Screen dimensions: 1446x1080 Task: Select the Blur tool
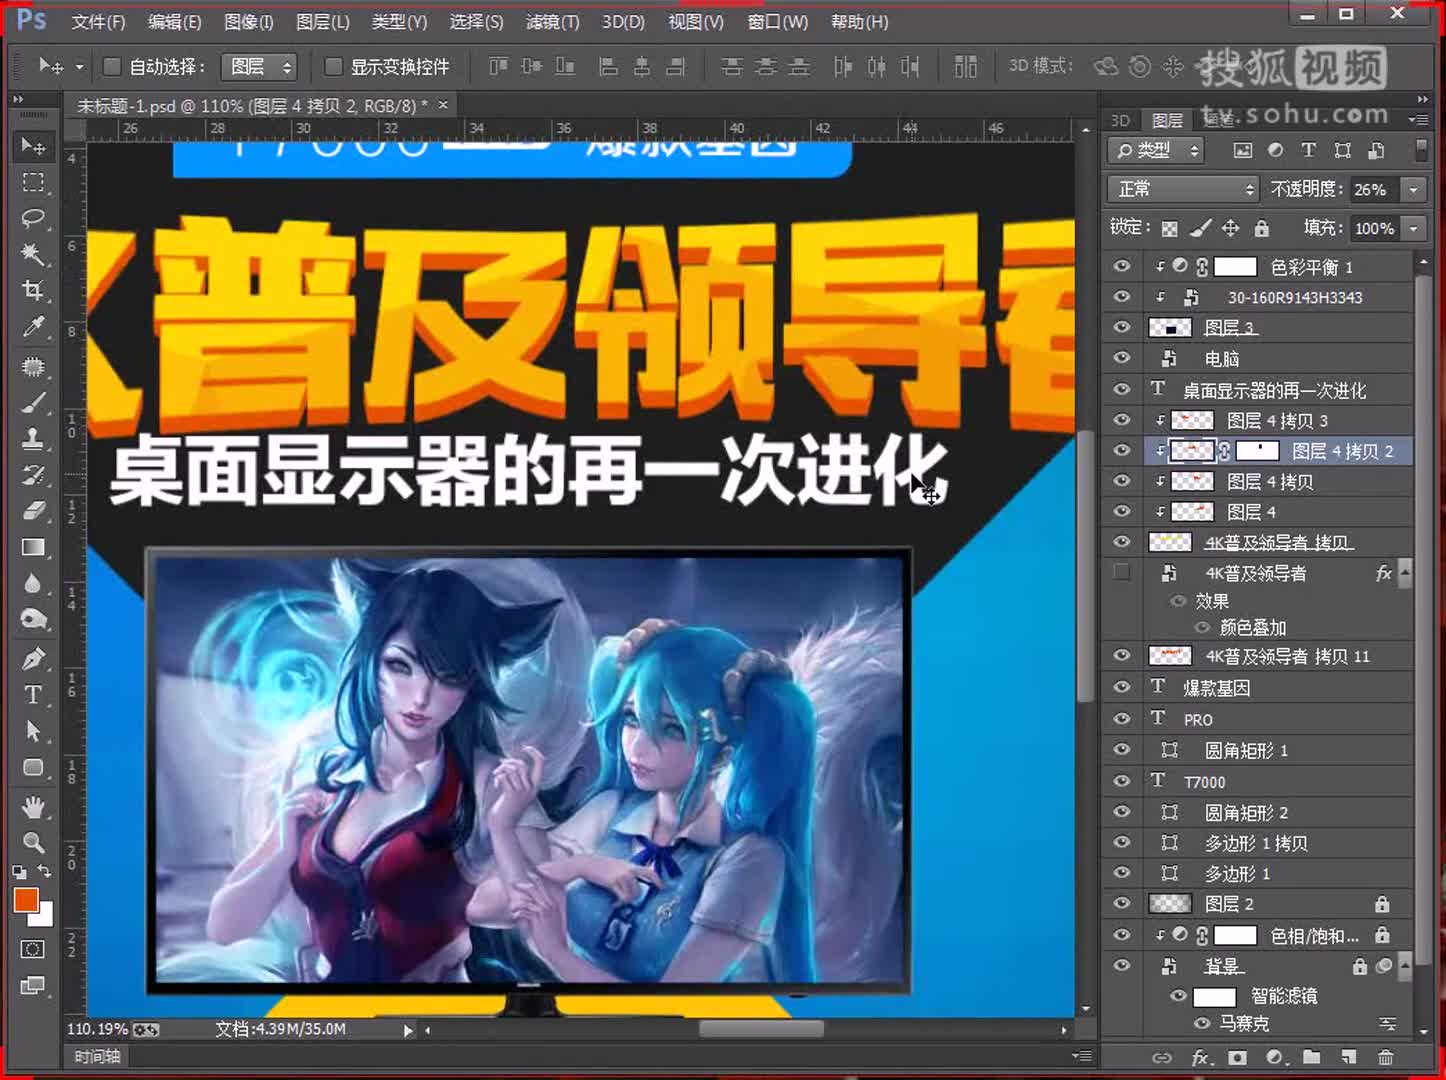[33, 583]
